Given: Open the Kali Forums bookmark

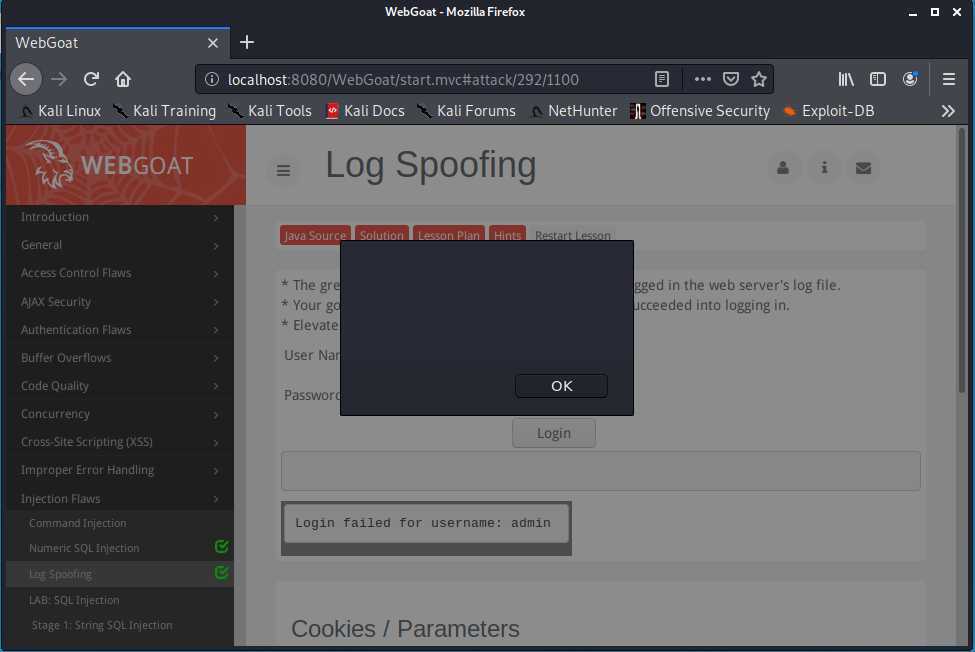Looking at the screenshot, I should click(x=467, y=111).
